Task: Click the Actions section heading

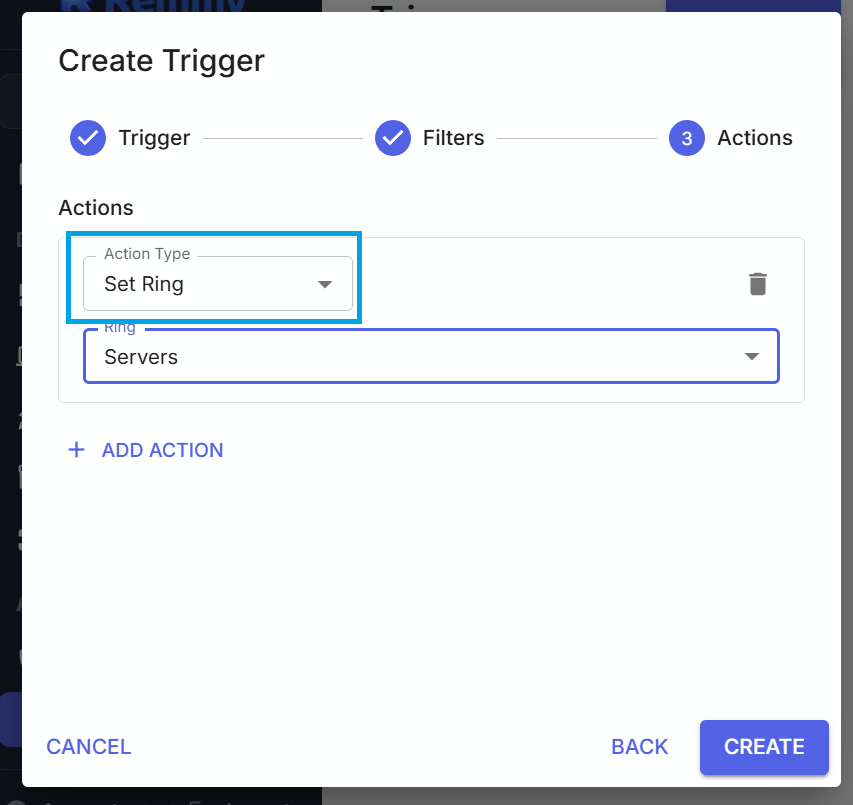Action: [96, 208]
